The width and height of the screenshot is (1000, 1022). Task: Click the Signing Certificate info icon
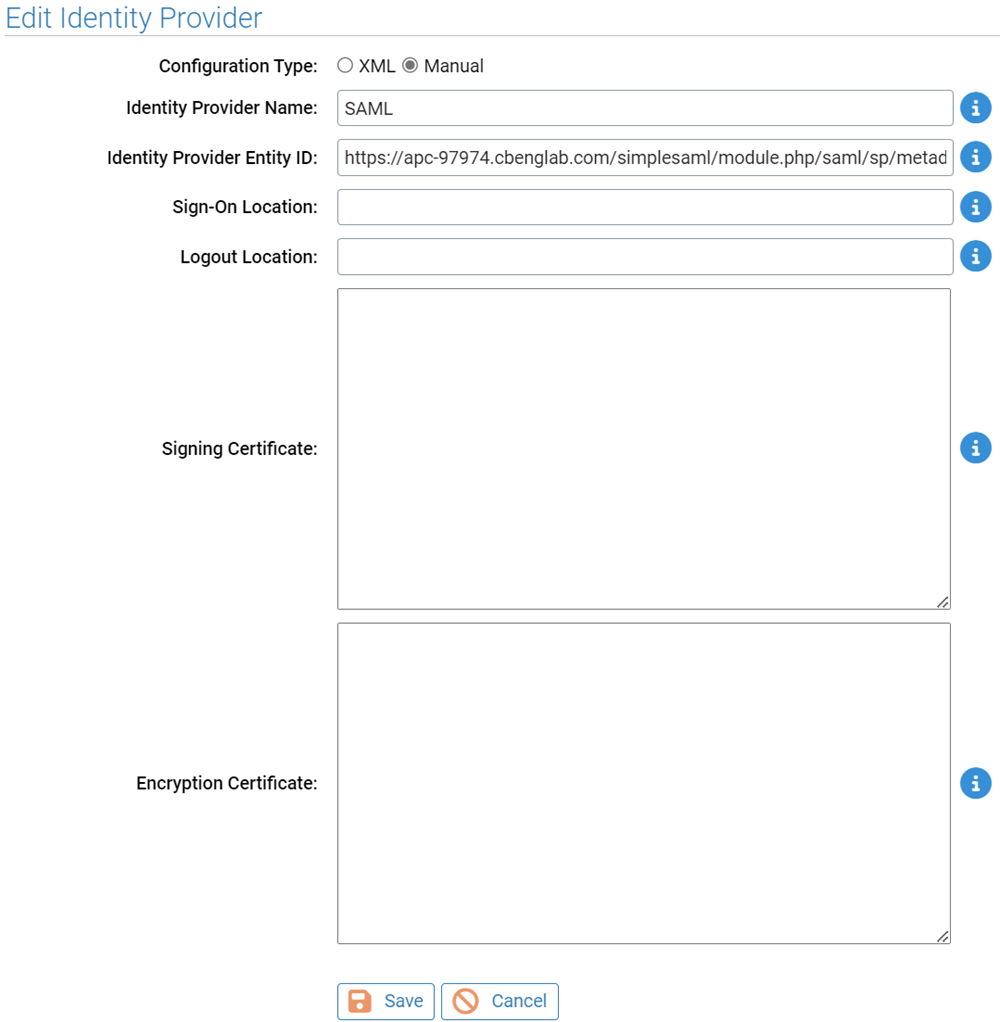pos(975,448)
